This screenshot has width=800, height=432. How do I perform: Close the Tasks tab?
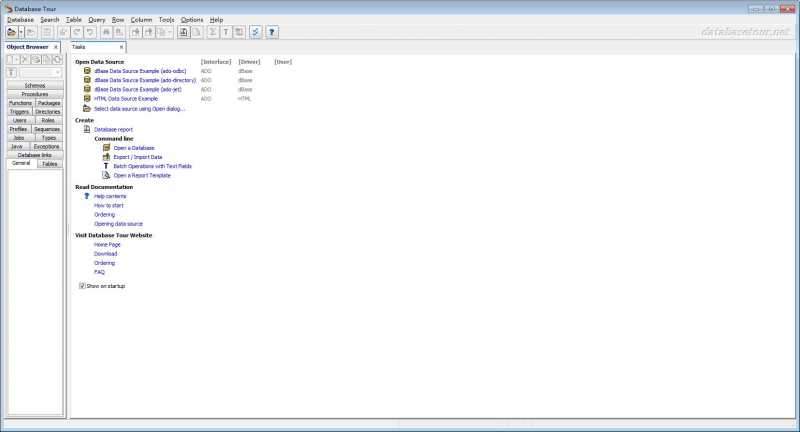tap(121, 47)
